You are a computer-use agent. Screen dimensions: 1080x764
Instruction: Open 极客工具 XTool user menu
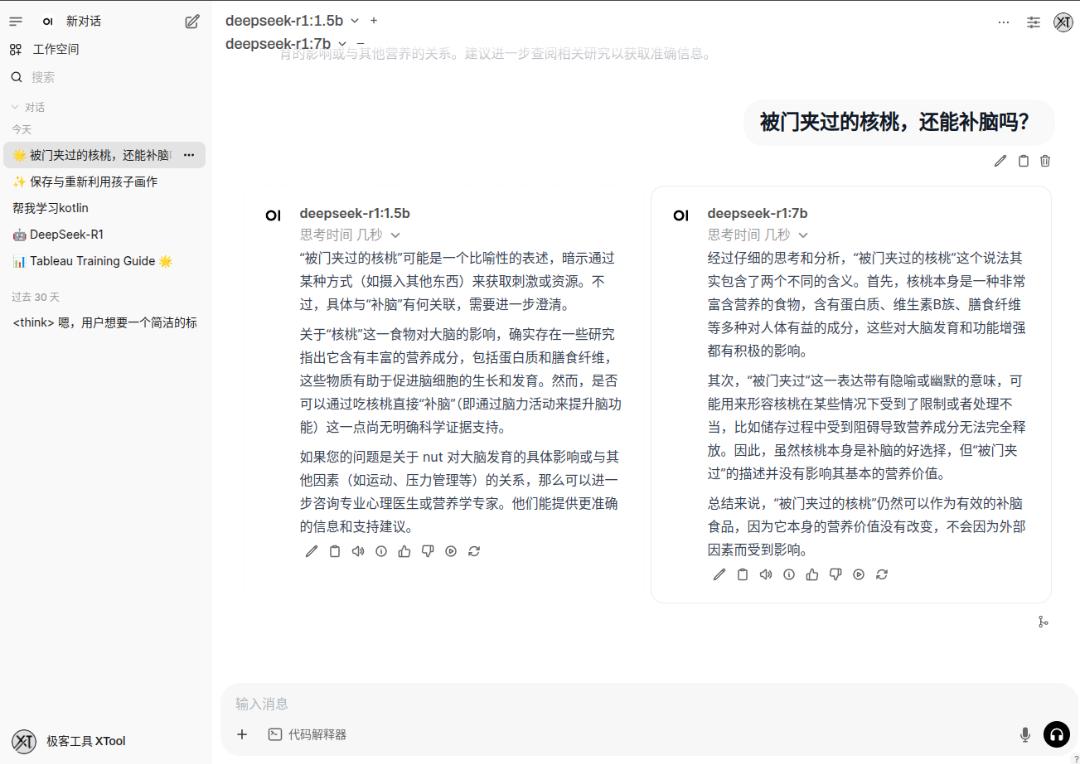click(69, 741)
